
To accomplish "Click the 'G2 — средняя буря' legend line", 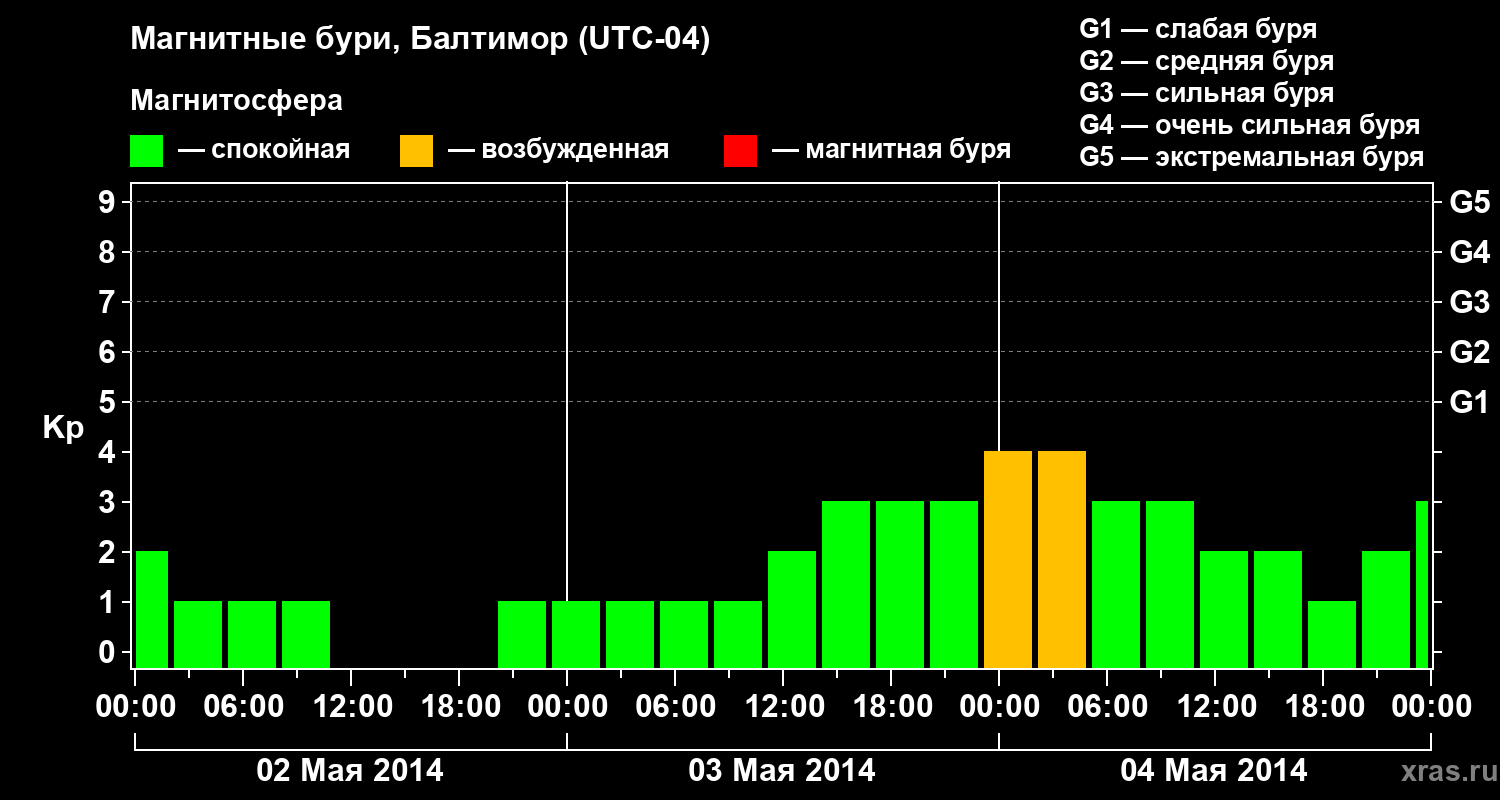I will (1206, 61).
